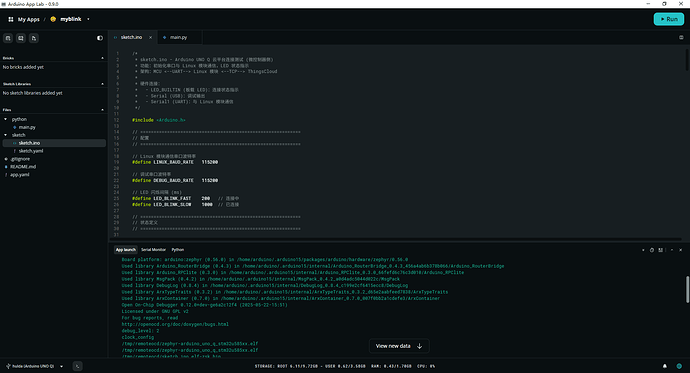Click the editor vertical scrollbar
The height and width of the screenshot is (373, 690).
[x=687, y=59]
